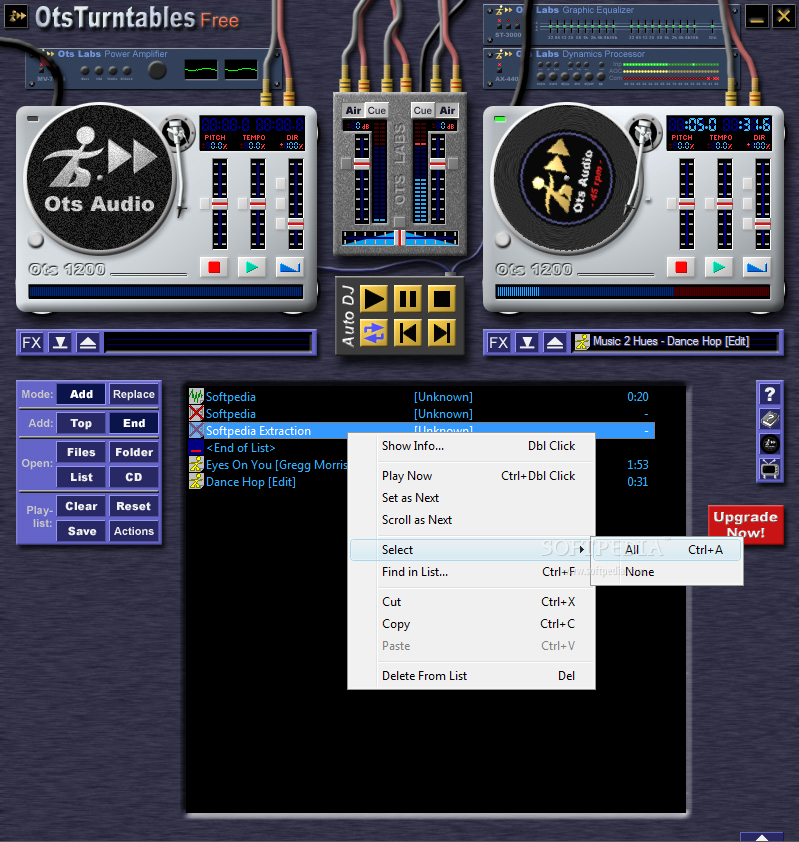The width and height of the screenshot is (799, 842).
Task: Open FX for the left deck
Action: coord(32,343)
